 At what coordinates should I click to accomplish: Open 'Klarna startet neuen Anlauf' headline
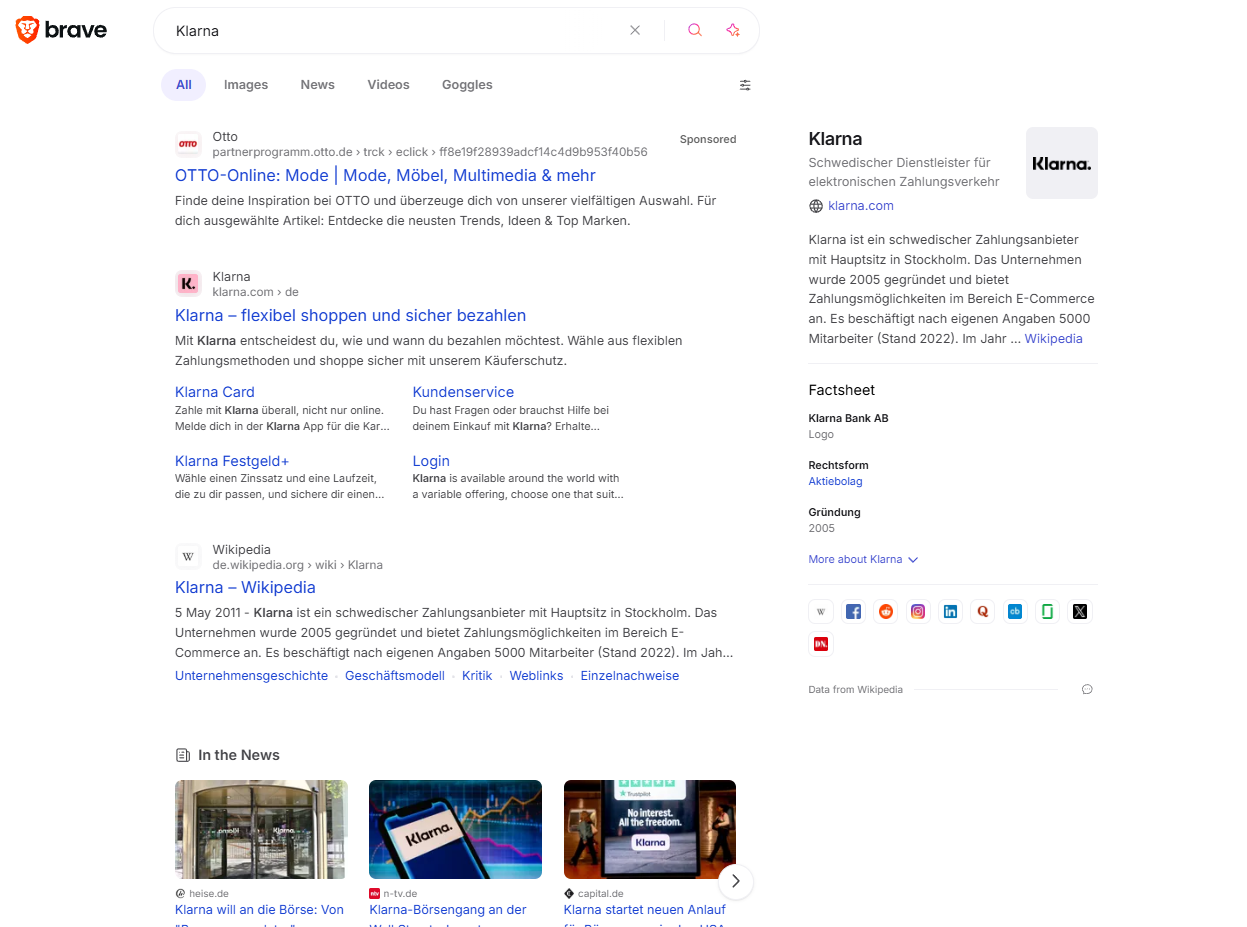tap(645, 910)
